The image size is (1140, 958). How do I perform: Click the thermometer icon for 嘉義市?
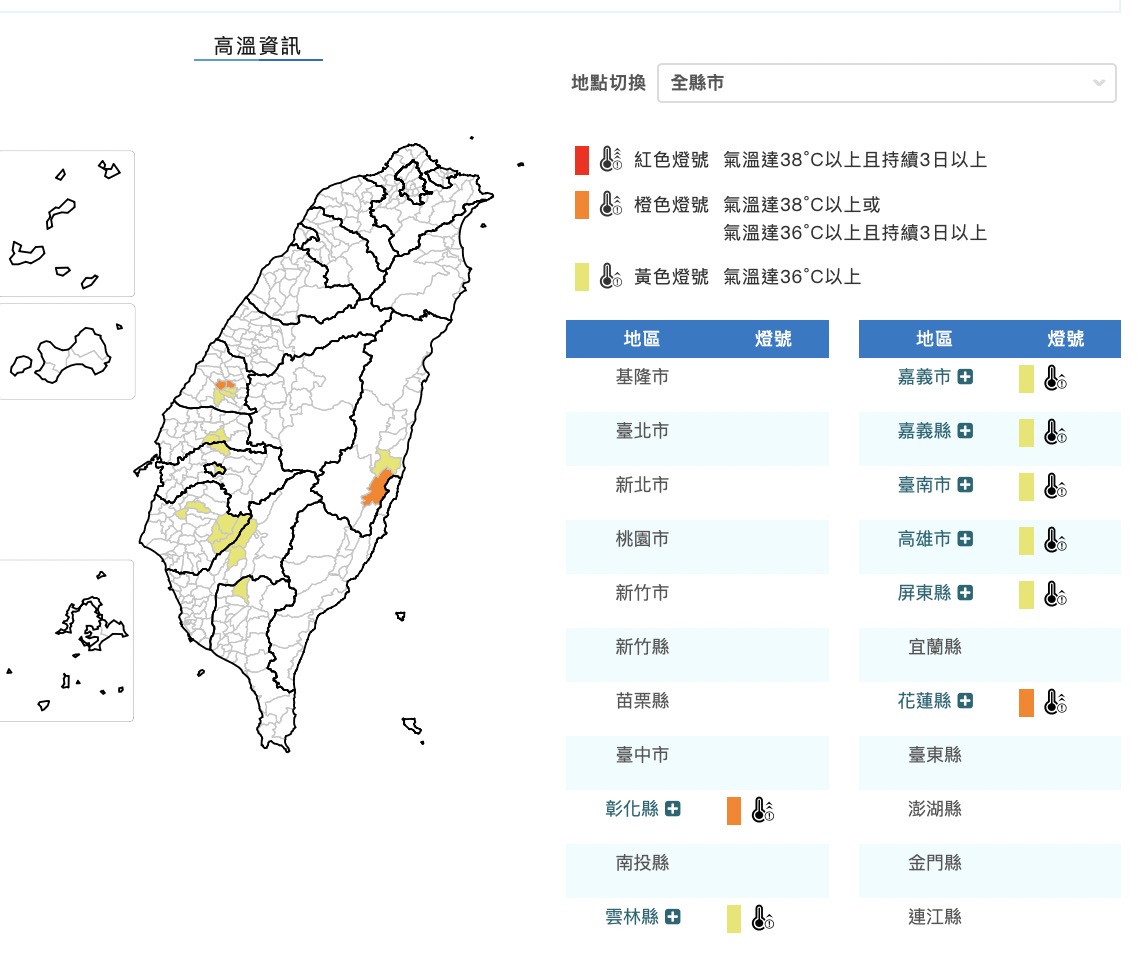point(1055,378)
